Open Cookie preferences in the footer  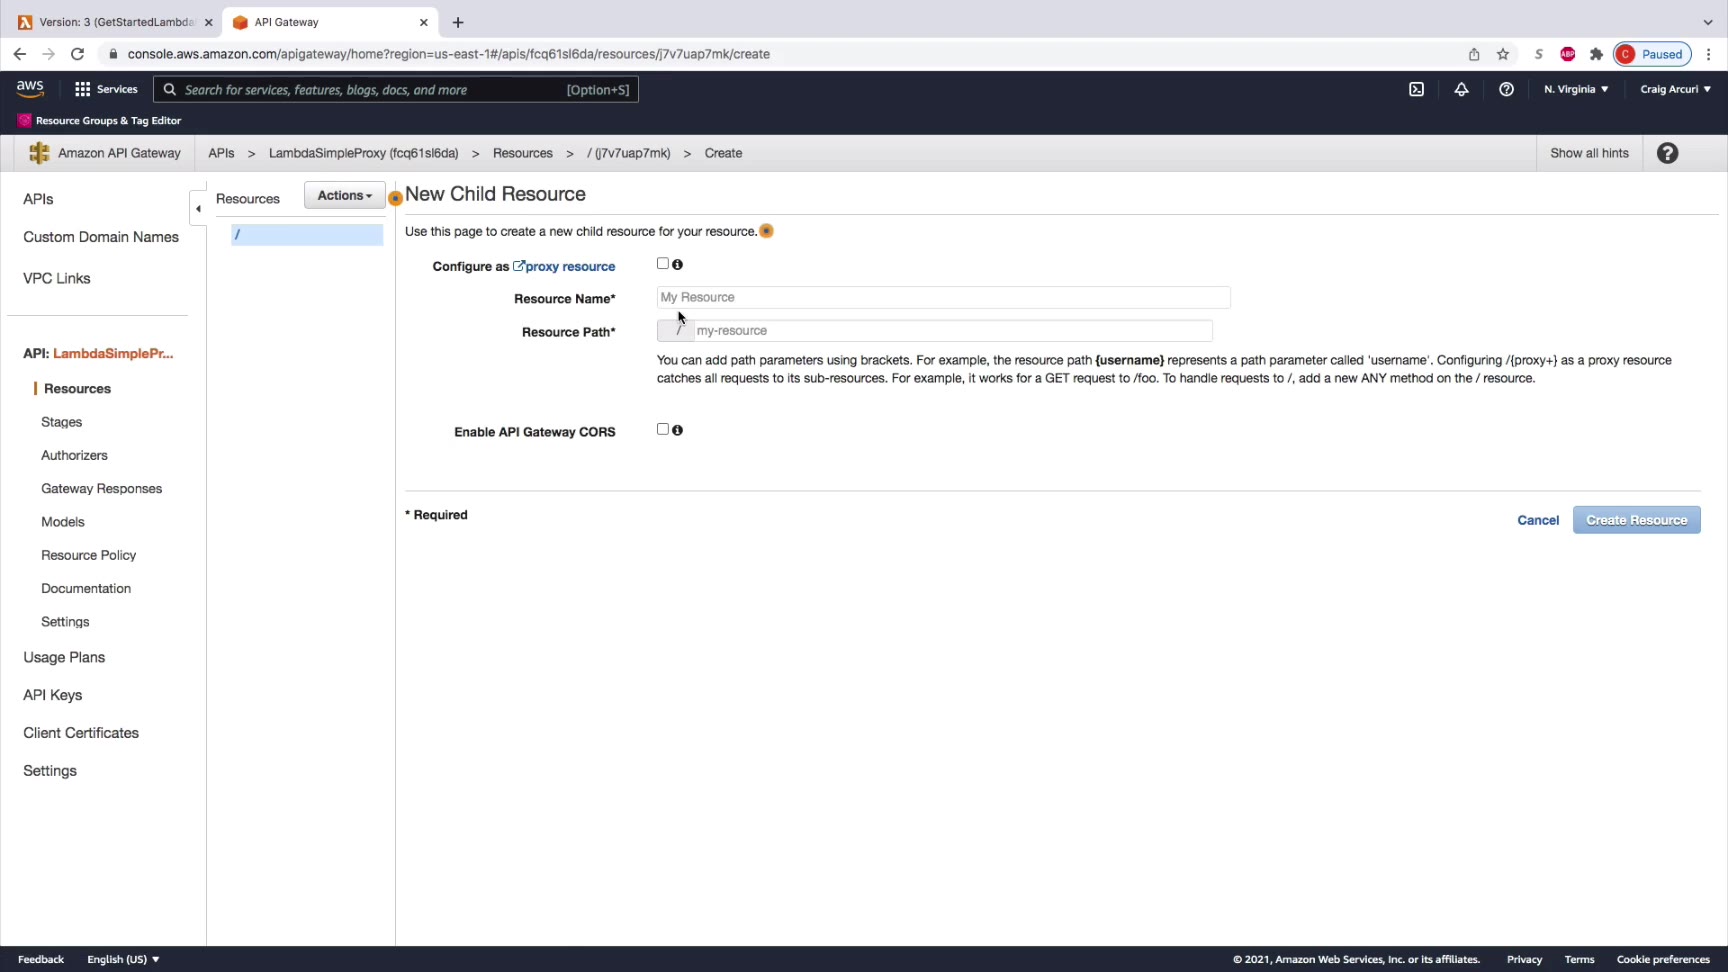click(1663, 959)
